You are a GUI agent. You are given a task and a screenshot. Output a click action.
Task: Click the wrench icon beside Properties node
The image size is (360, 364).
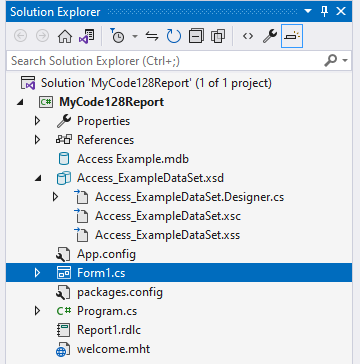tap(63, 121)
